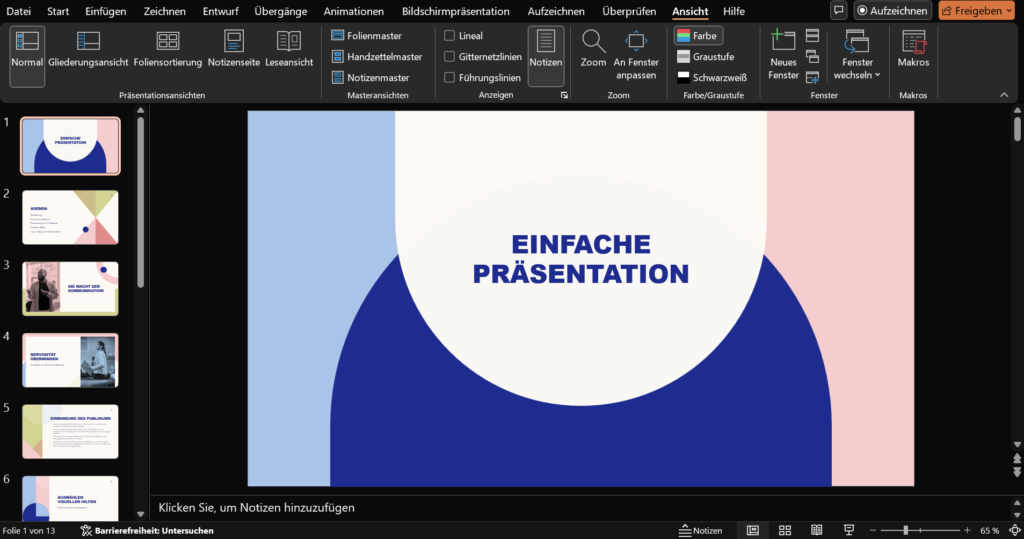Screen dimensions: 1024x539
Task: Open Neues Fenster
Action: click(x=783, y=50)
